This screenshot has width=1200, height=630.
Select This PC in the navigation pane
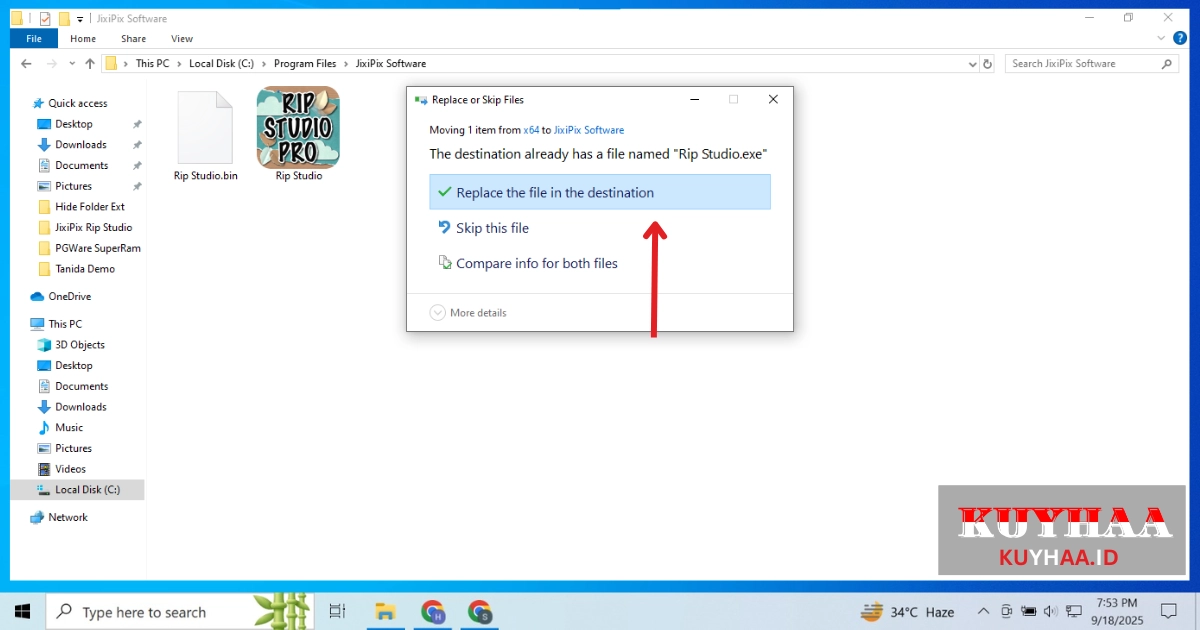click(65, 324)
